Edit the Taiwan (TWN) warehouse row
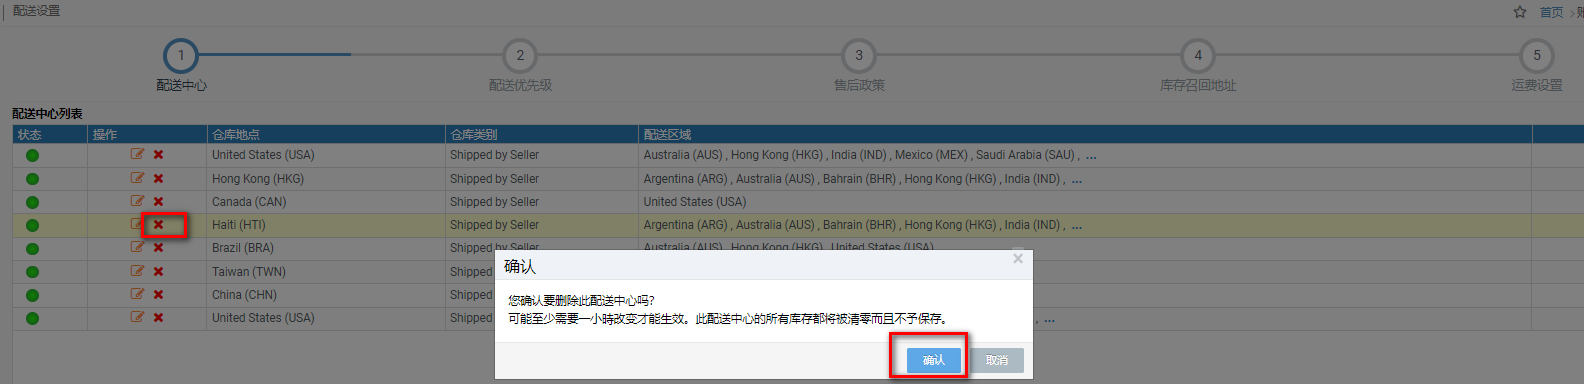Image resolution: width=1584 pixels, height=384 pixels. pyautogui.click(x=137, y=271)
